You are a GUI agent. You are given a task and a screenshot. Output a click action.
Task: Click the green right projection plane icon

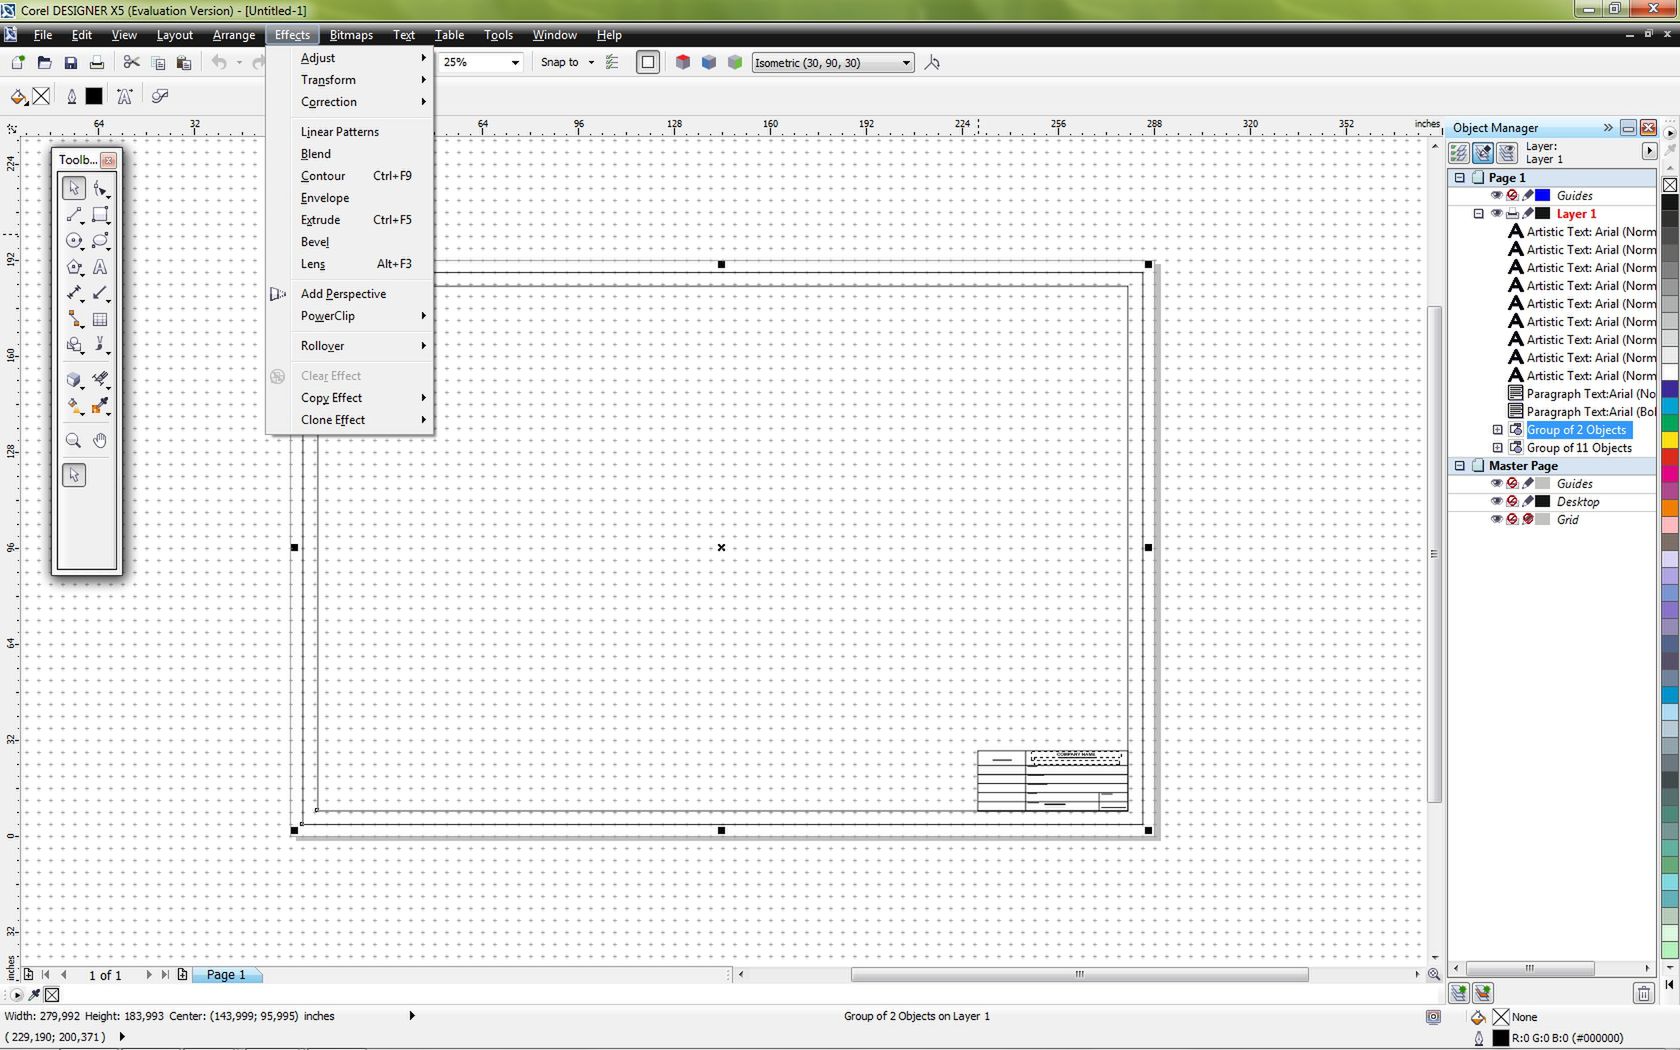[x=735, y=62]
